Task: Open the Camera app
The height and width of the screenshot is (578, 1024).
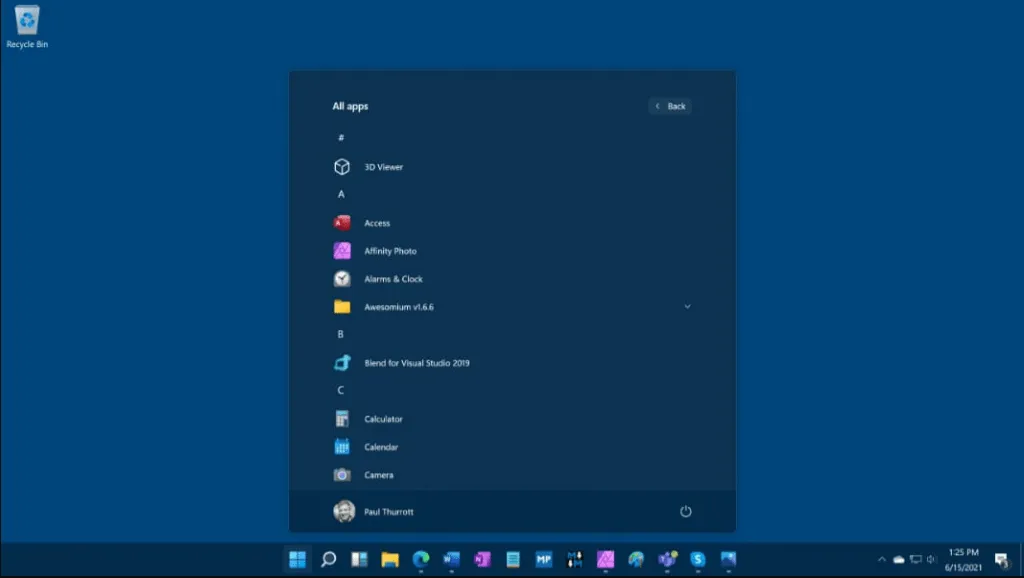Action: coord(378,475)
